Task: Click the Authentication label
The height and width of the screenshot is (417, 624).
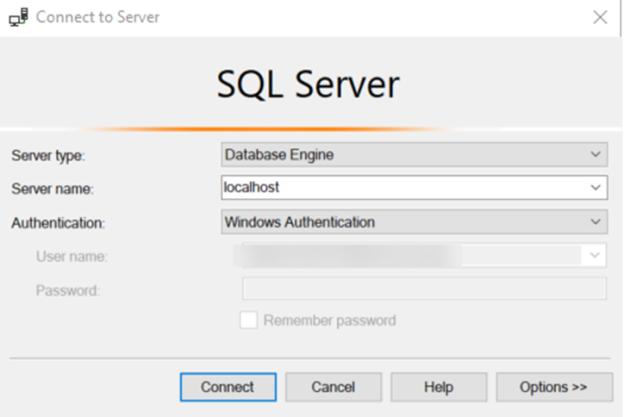Action: (58, 223)
